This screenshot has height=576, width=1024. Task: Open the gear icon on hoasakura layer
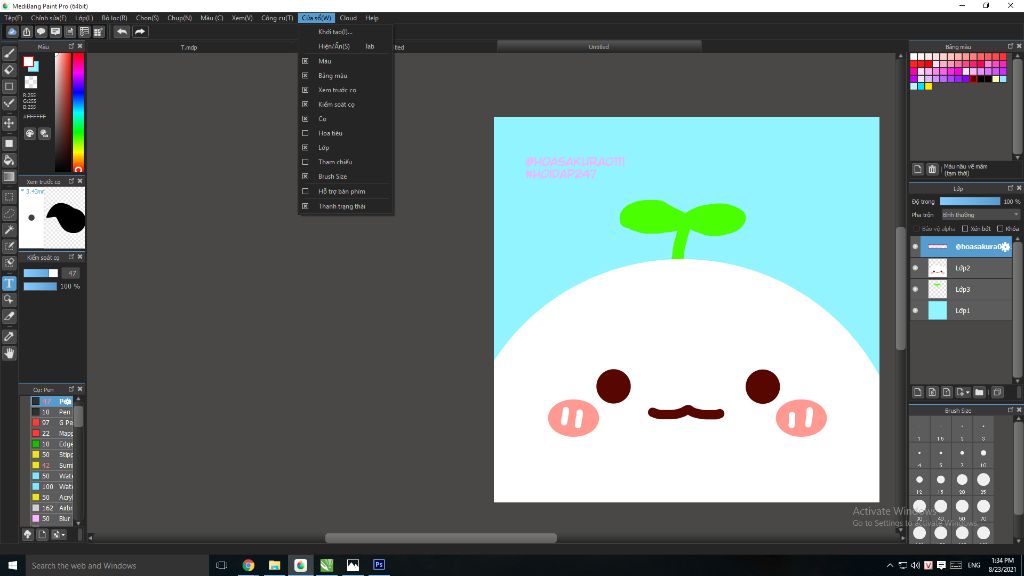pyautogui.click(x=1005, y=246)
